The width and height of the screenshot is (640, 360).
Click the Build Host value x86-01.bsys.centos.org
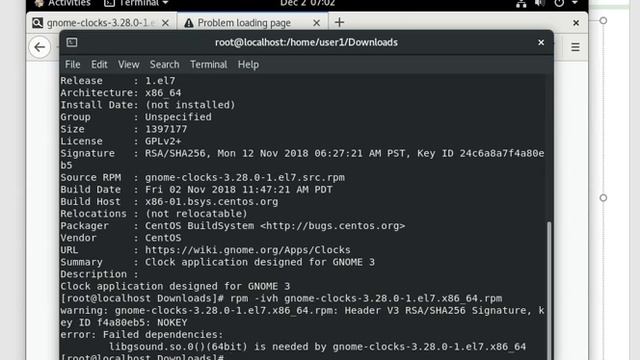(x=211, y=202)
